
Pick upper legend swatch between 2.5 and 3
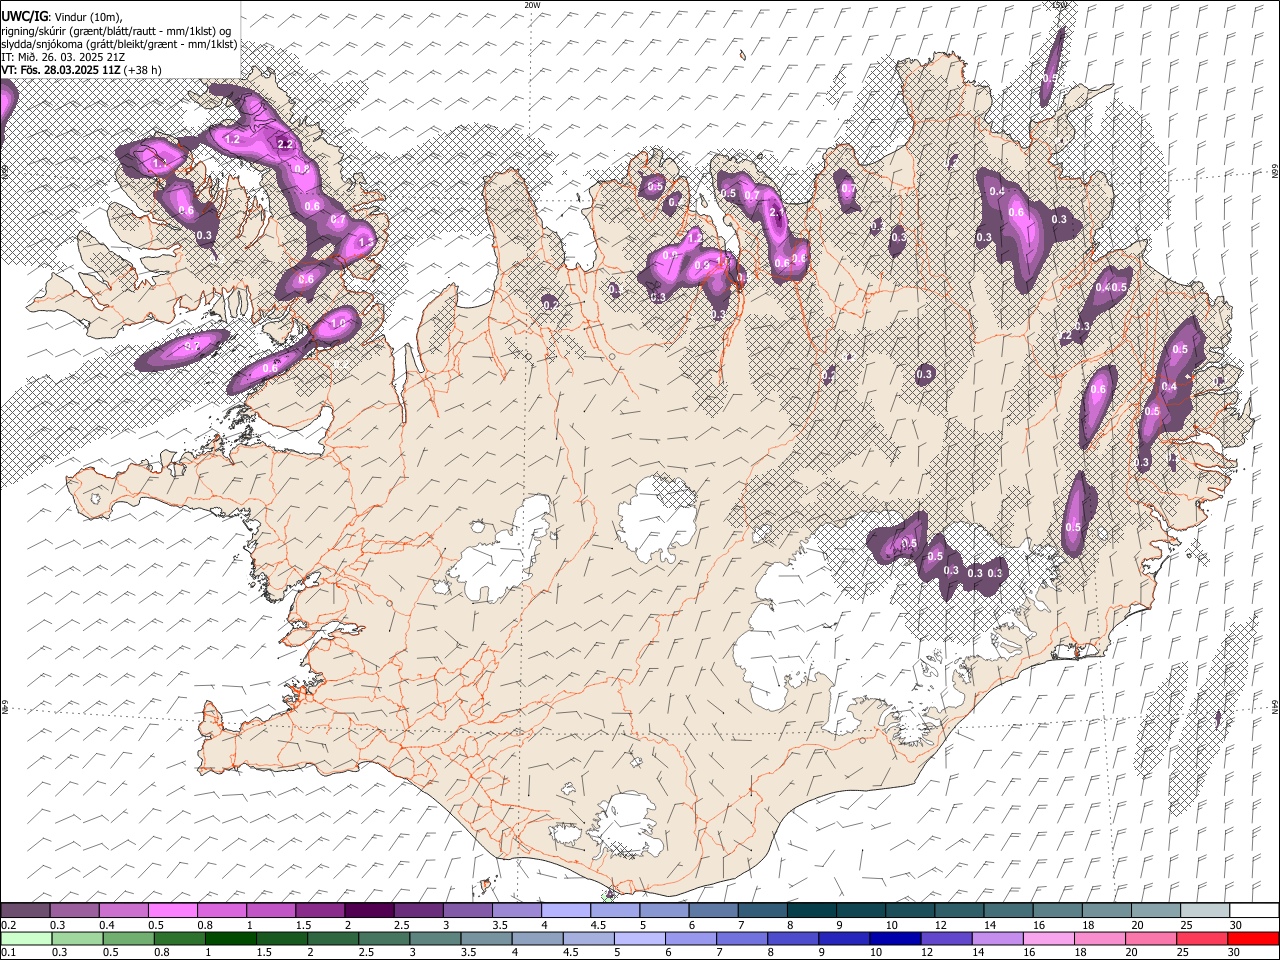(418, 910)
